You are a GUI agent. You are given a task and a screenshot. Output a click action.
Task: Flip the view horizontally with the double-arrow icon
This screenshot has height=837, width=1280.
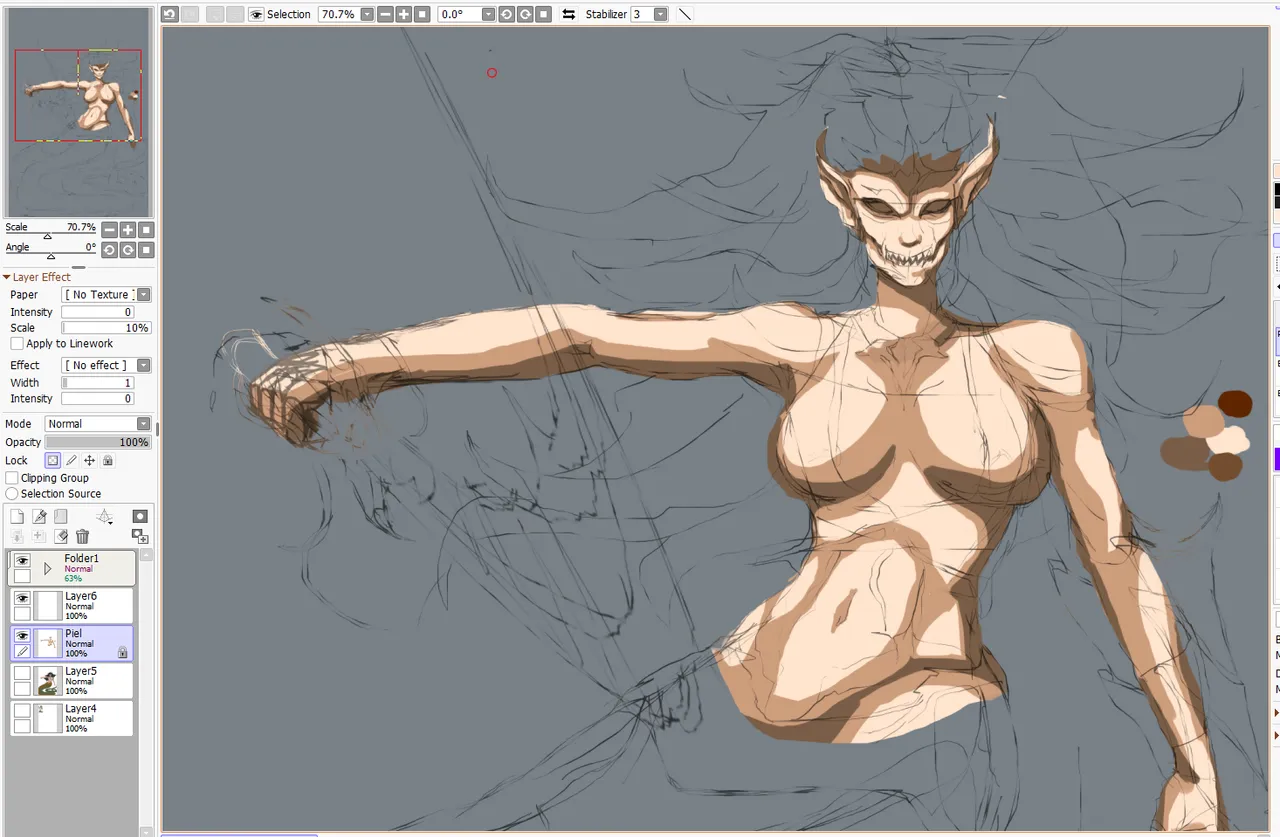pos(569,14)
